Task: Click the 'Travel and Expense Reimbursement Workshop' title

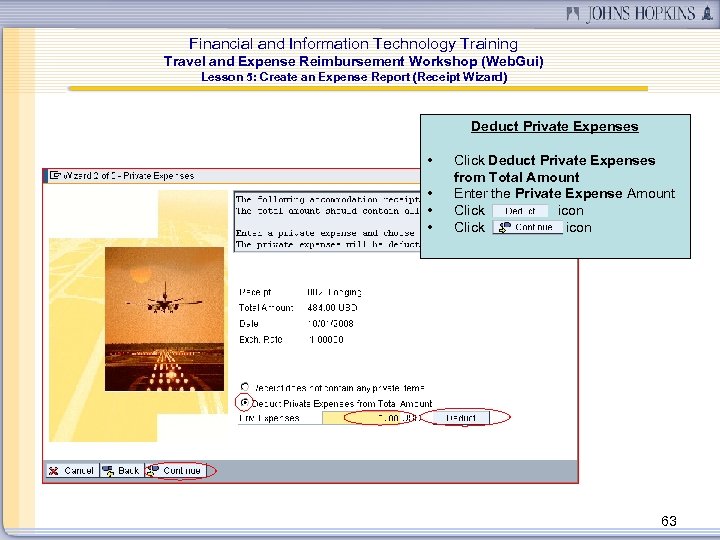Action: pos(354,61)
